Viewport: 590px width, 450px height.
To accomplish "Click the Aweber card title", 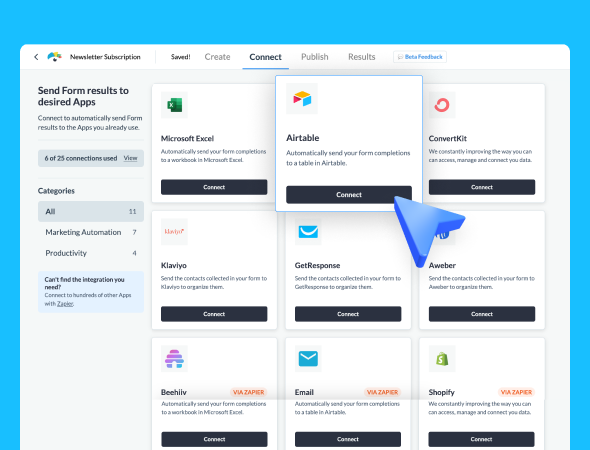I will pos(442,265).
